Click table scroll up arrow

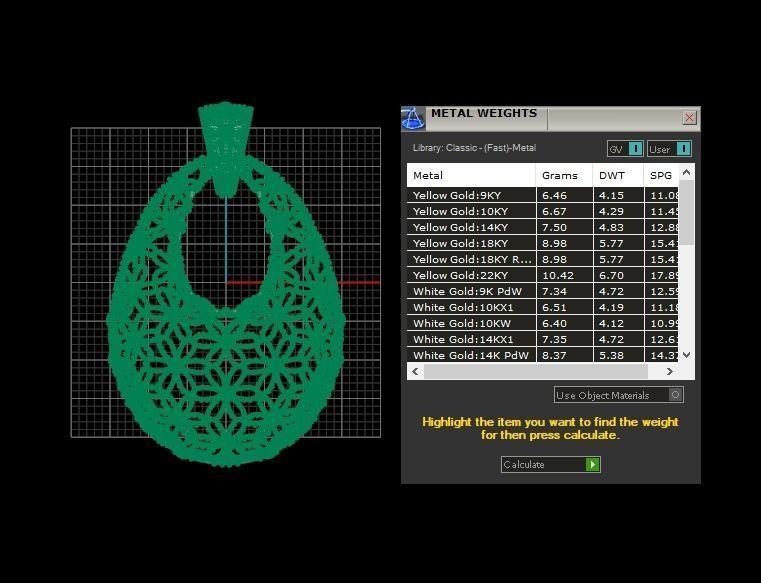(x=686, y=172)
